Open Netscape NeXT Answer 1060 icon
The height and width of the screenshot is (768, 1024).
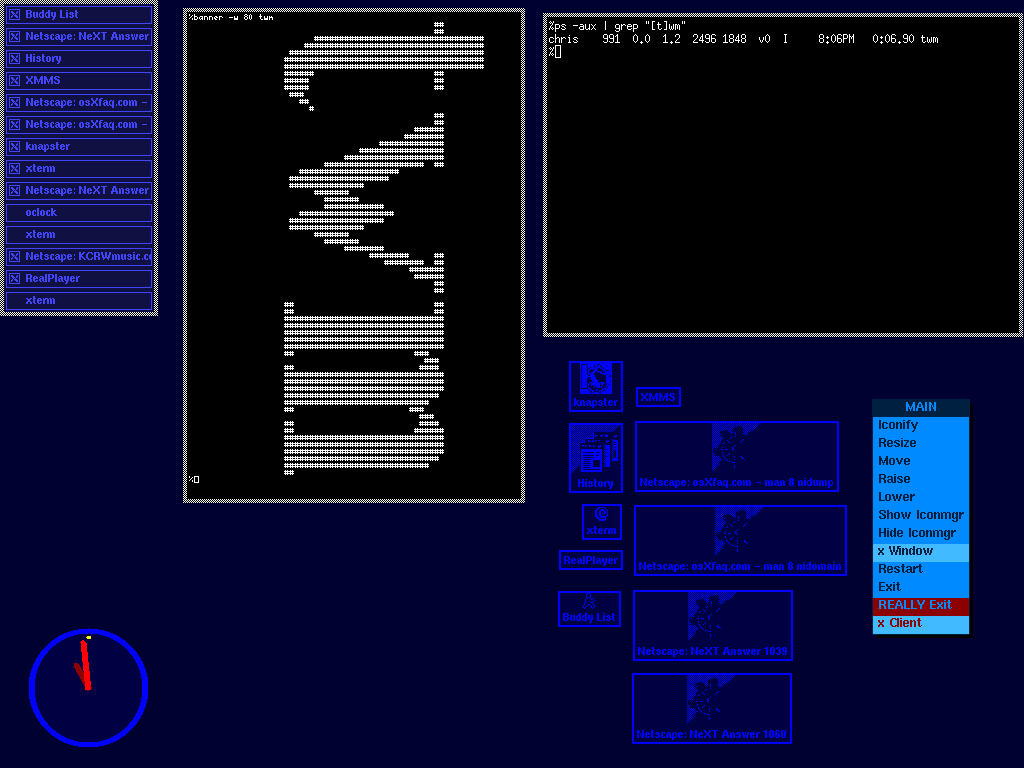pos(712,709)
